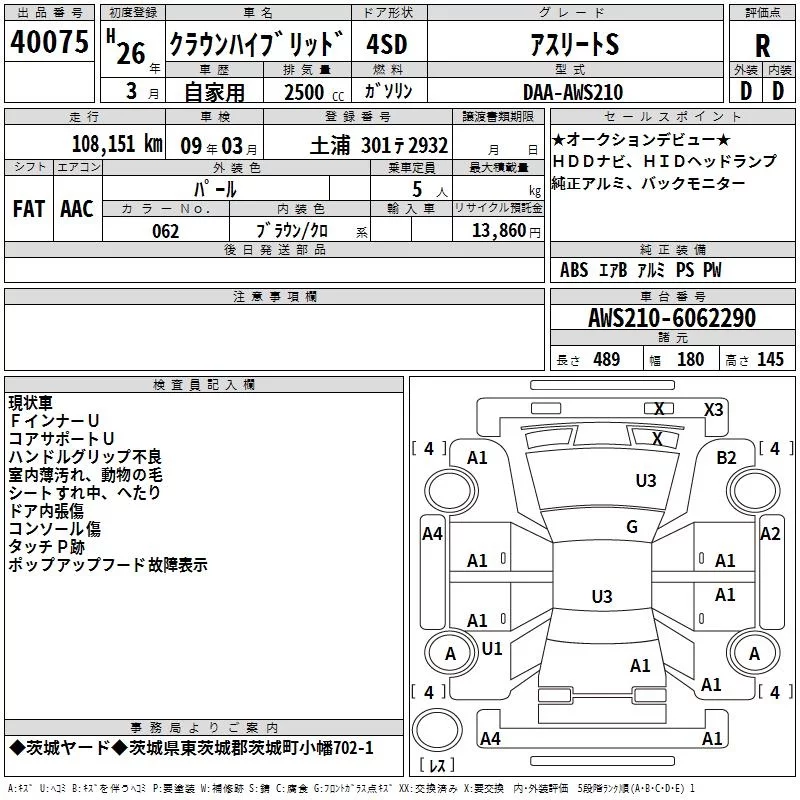Select the width value 180
This screenshot has height=800, width=800.
click(x=690, y=359)
